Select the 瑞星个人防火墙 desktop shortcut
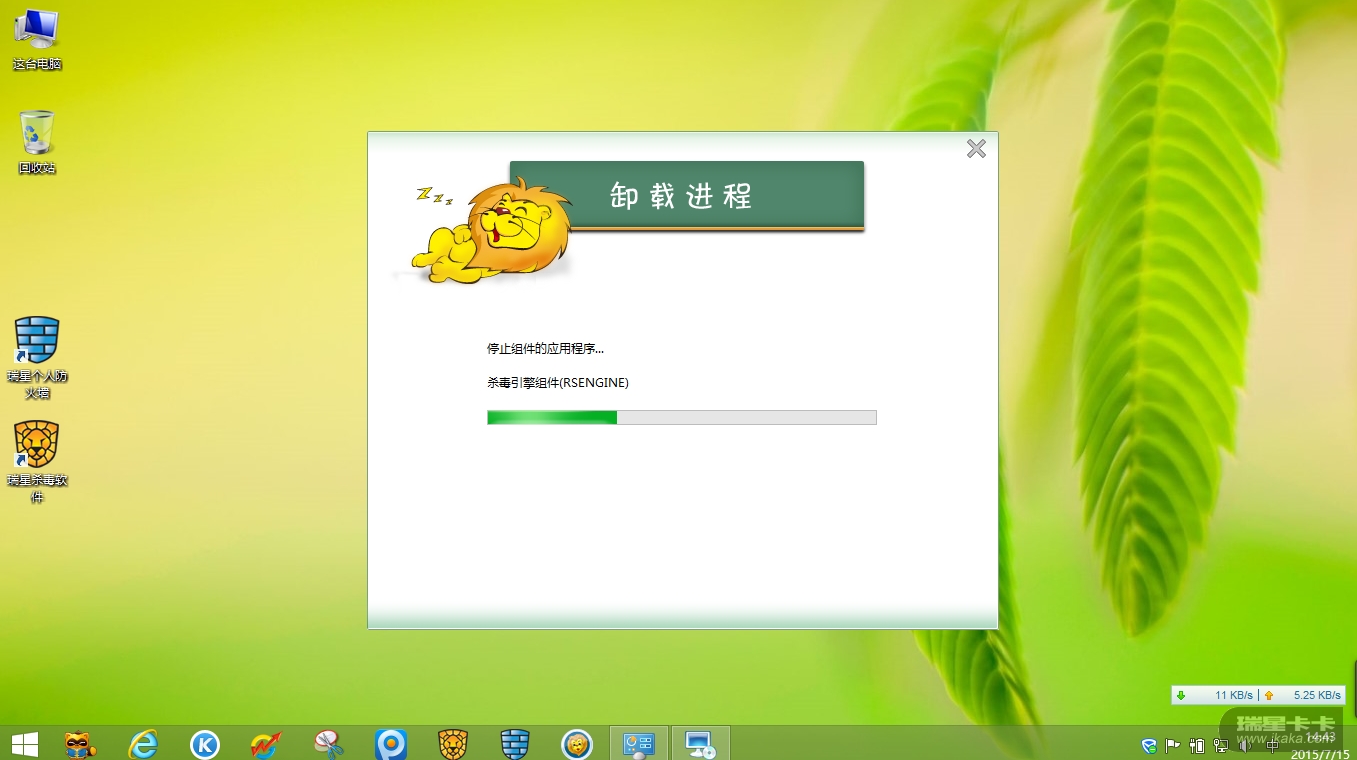The image size is (1357, 760). (37, 358)
